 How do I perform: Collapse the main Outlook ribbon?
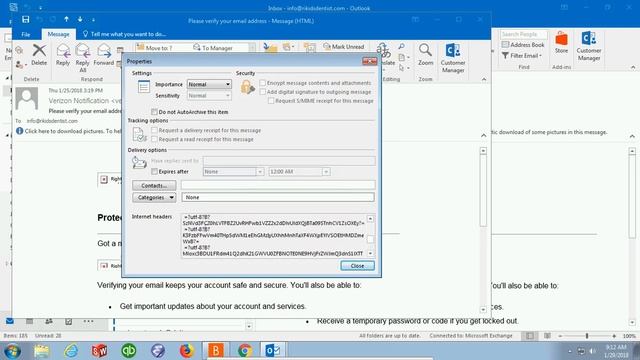[633, 67]
